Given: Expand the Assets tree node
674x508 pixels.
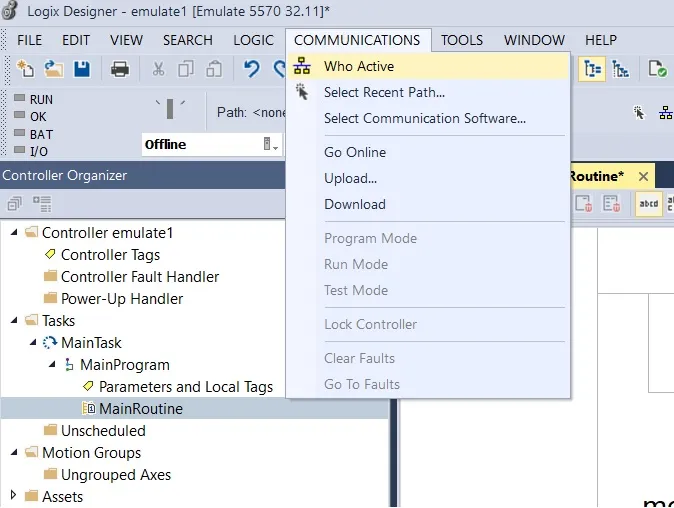Looking at the screenshot, I should pyautogui.click(x=13, y=495).
